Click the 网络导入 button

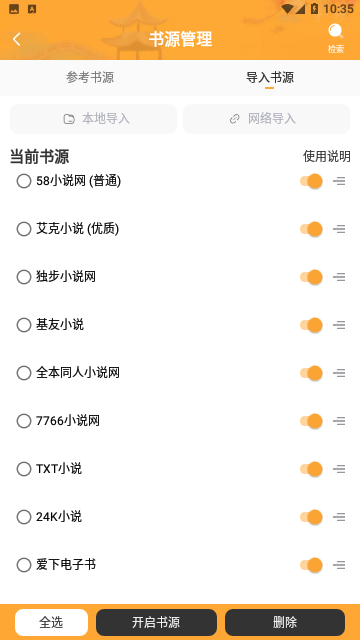pyautogui.click(x=267, y=119)
